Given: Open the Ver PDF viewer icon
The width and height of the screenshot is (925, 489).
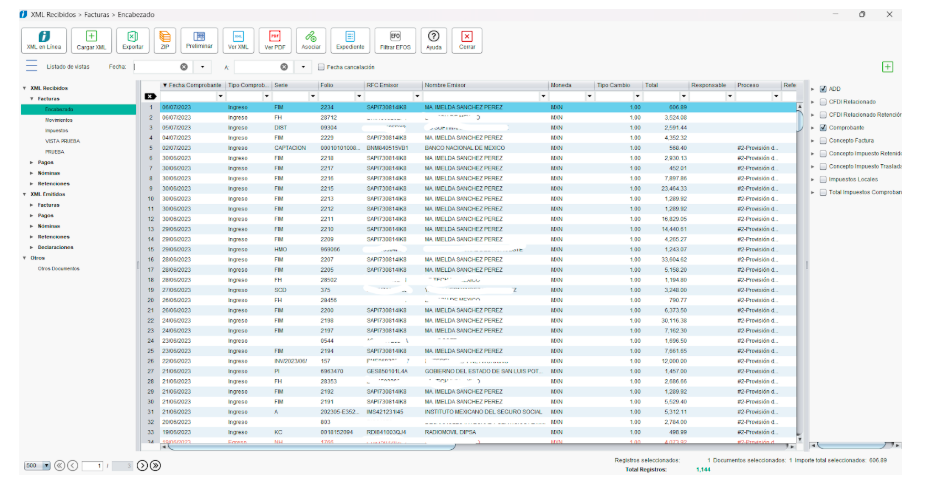Looking at the screenshot, I should 275,39.
